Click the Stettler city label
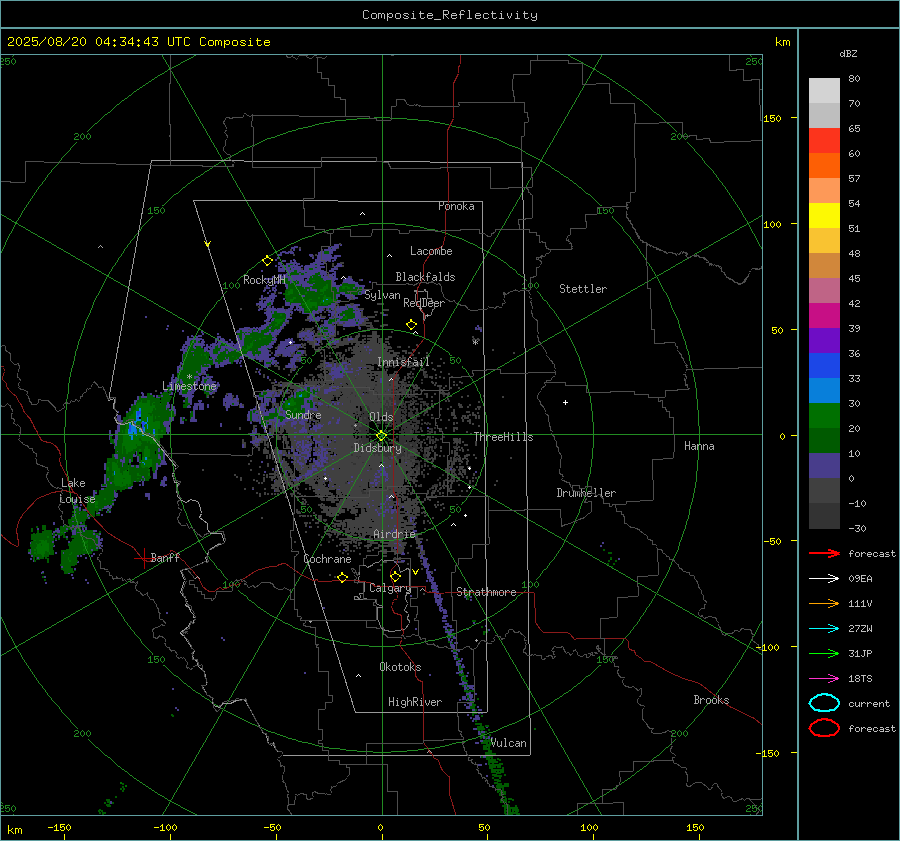Viewport: 900px width, 841px height. click(583, 289)
